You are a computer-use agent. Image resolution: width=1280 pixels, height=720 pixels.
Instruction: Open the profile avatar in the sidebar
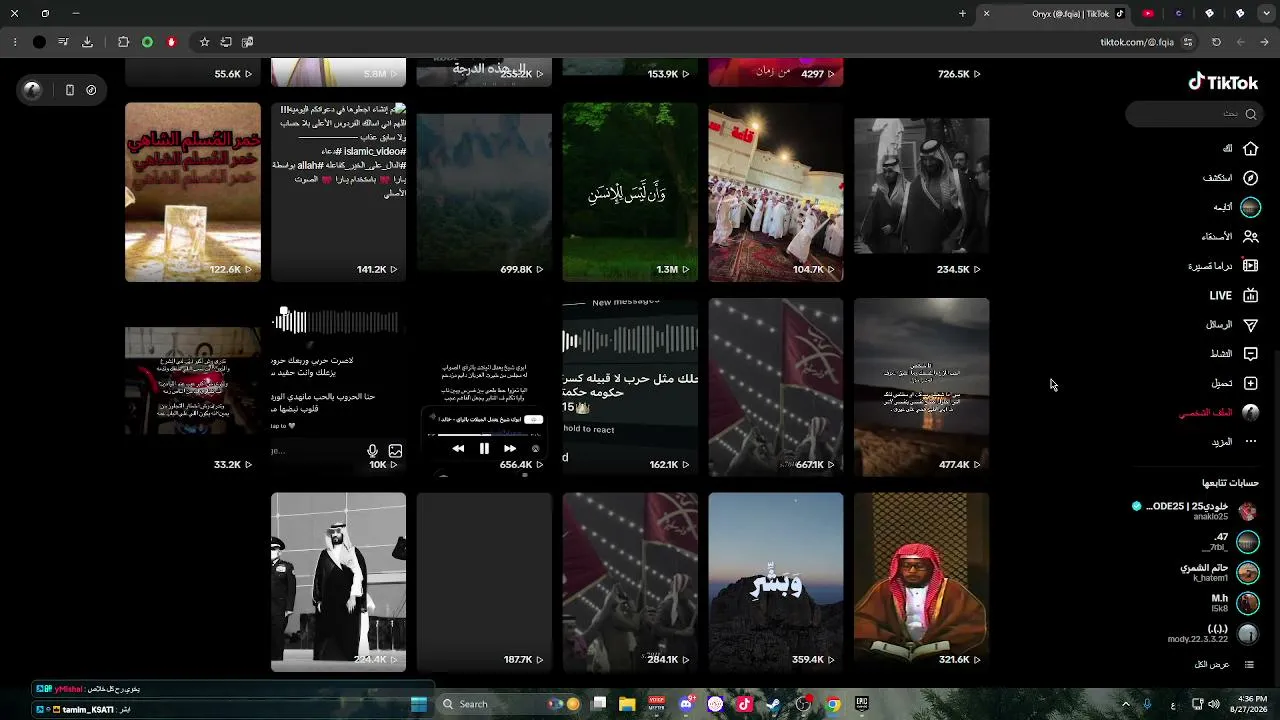1250,412
